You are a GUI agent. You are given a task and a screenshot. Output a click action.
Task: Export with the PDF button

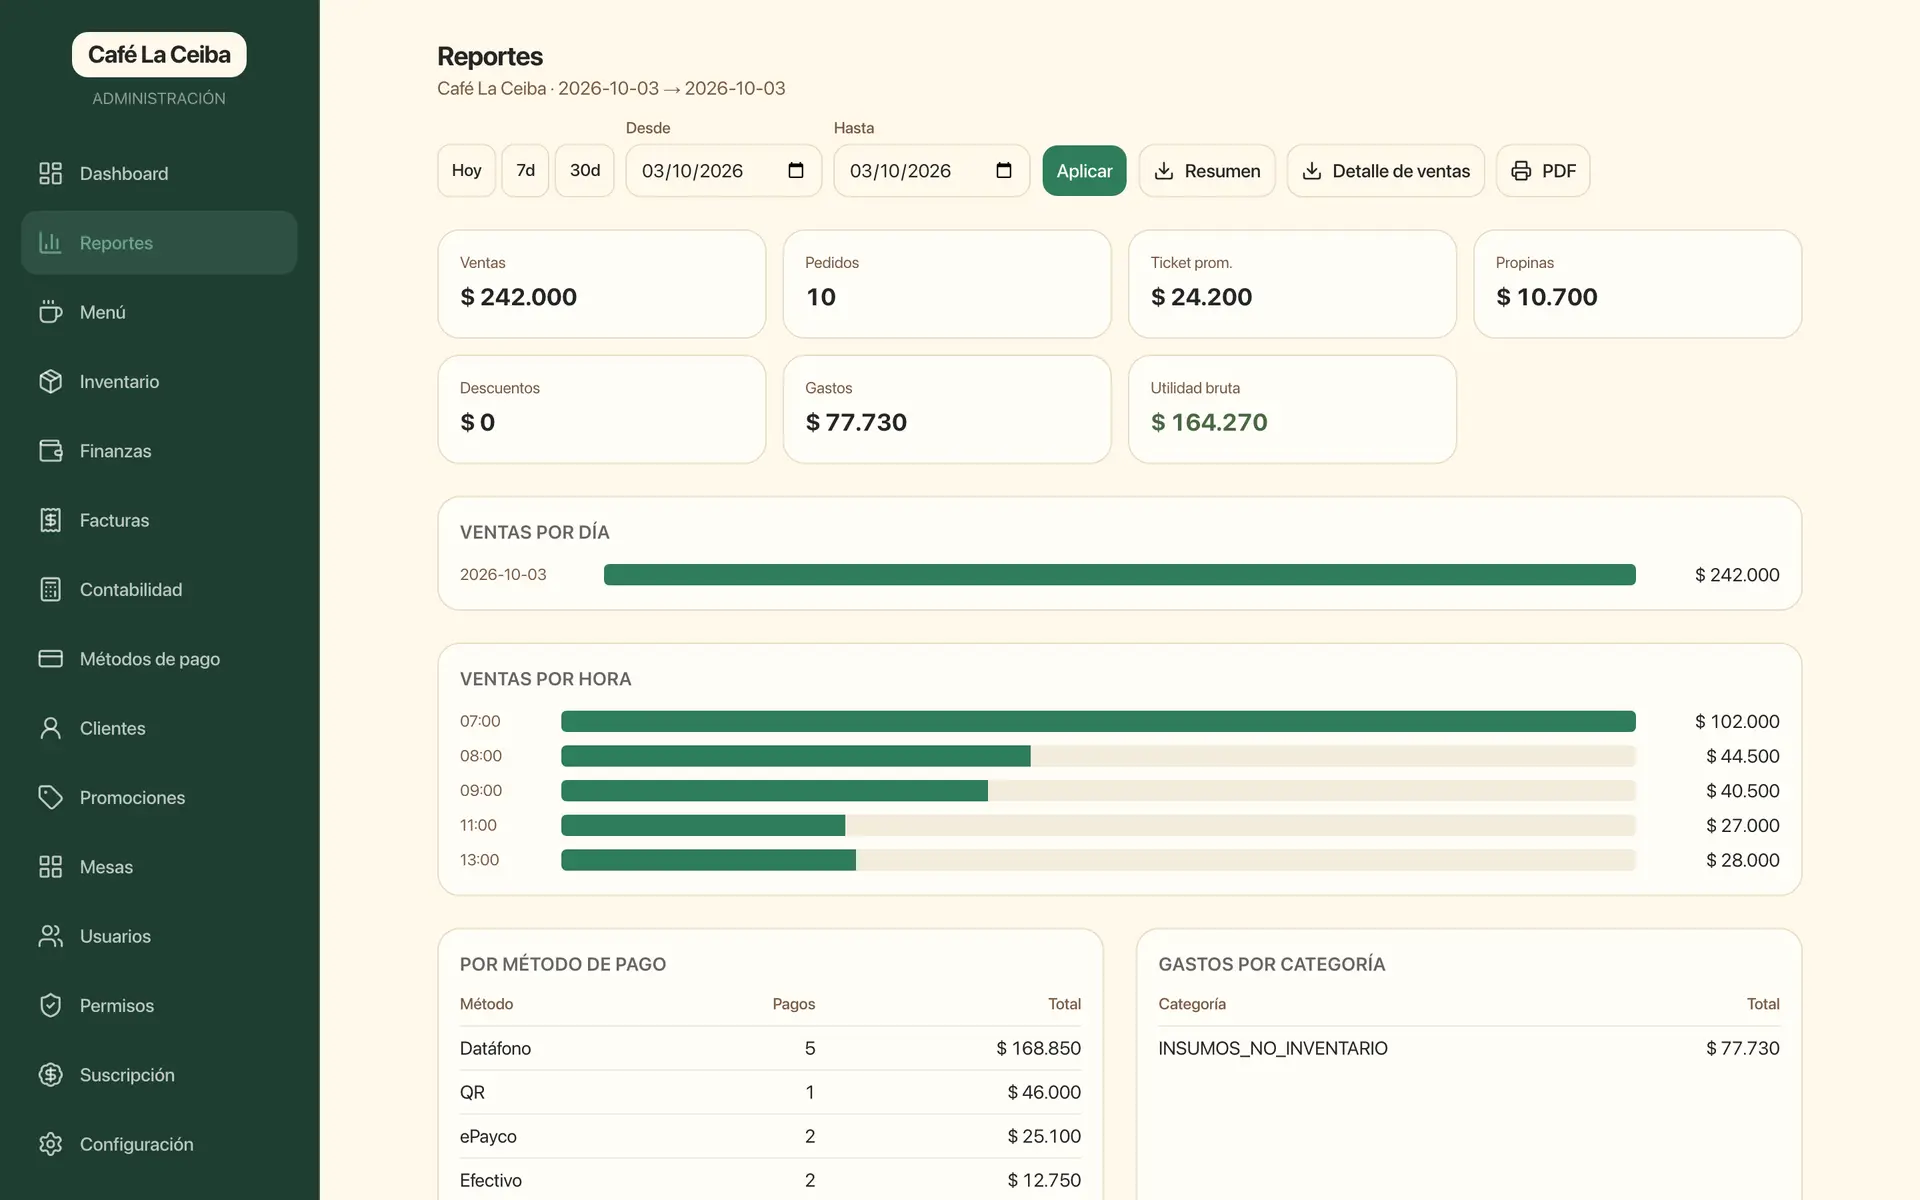(x=1543, y=171)
